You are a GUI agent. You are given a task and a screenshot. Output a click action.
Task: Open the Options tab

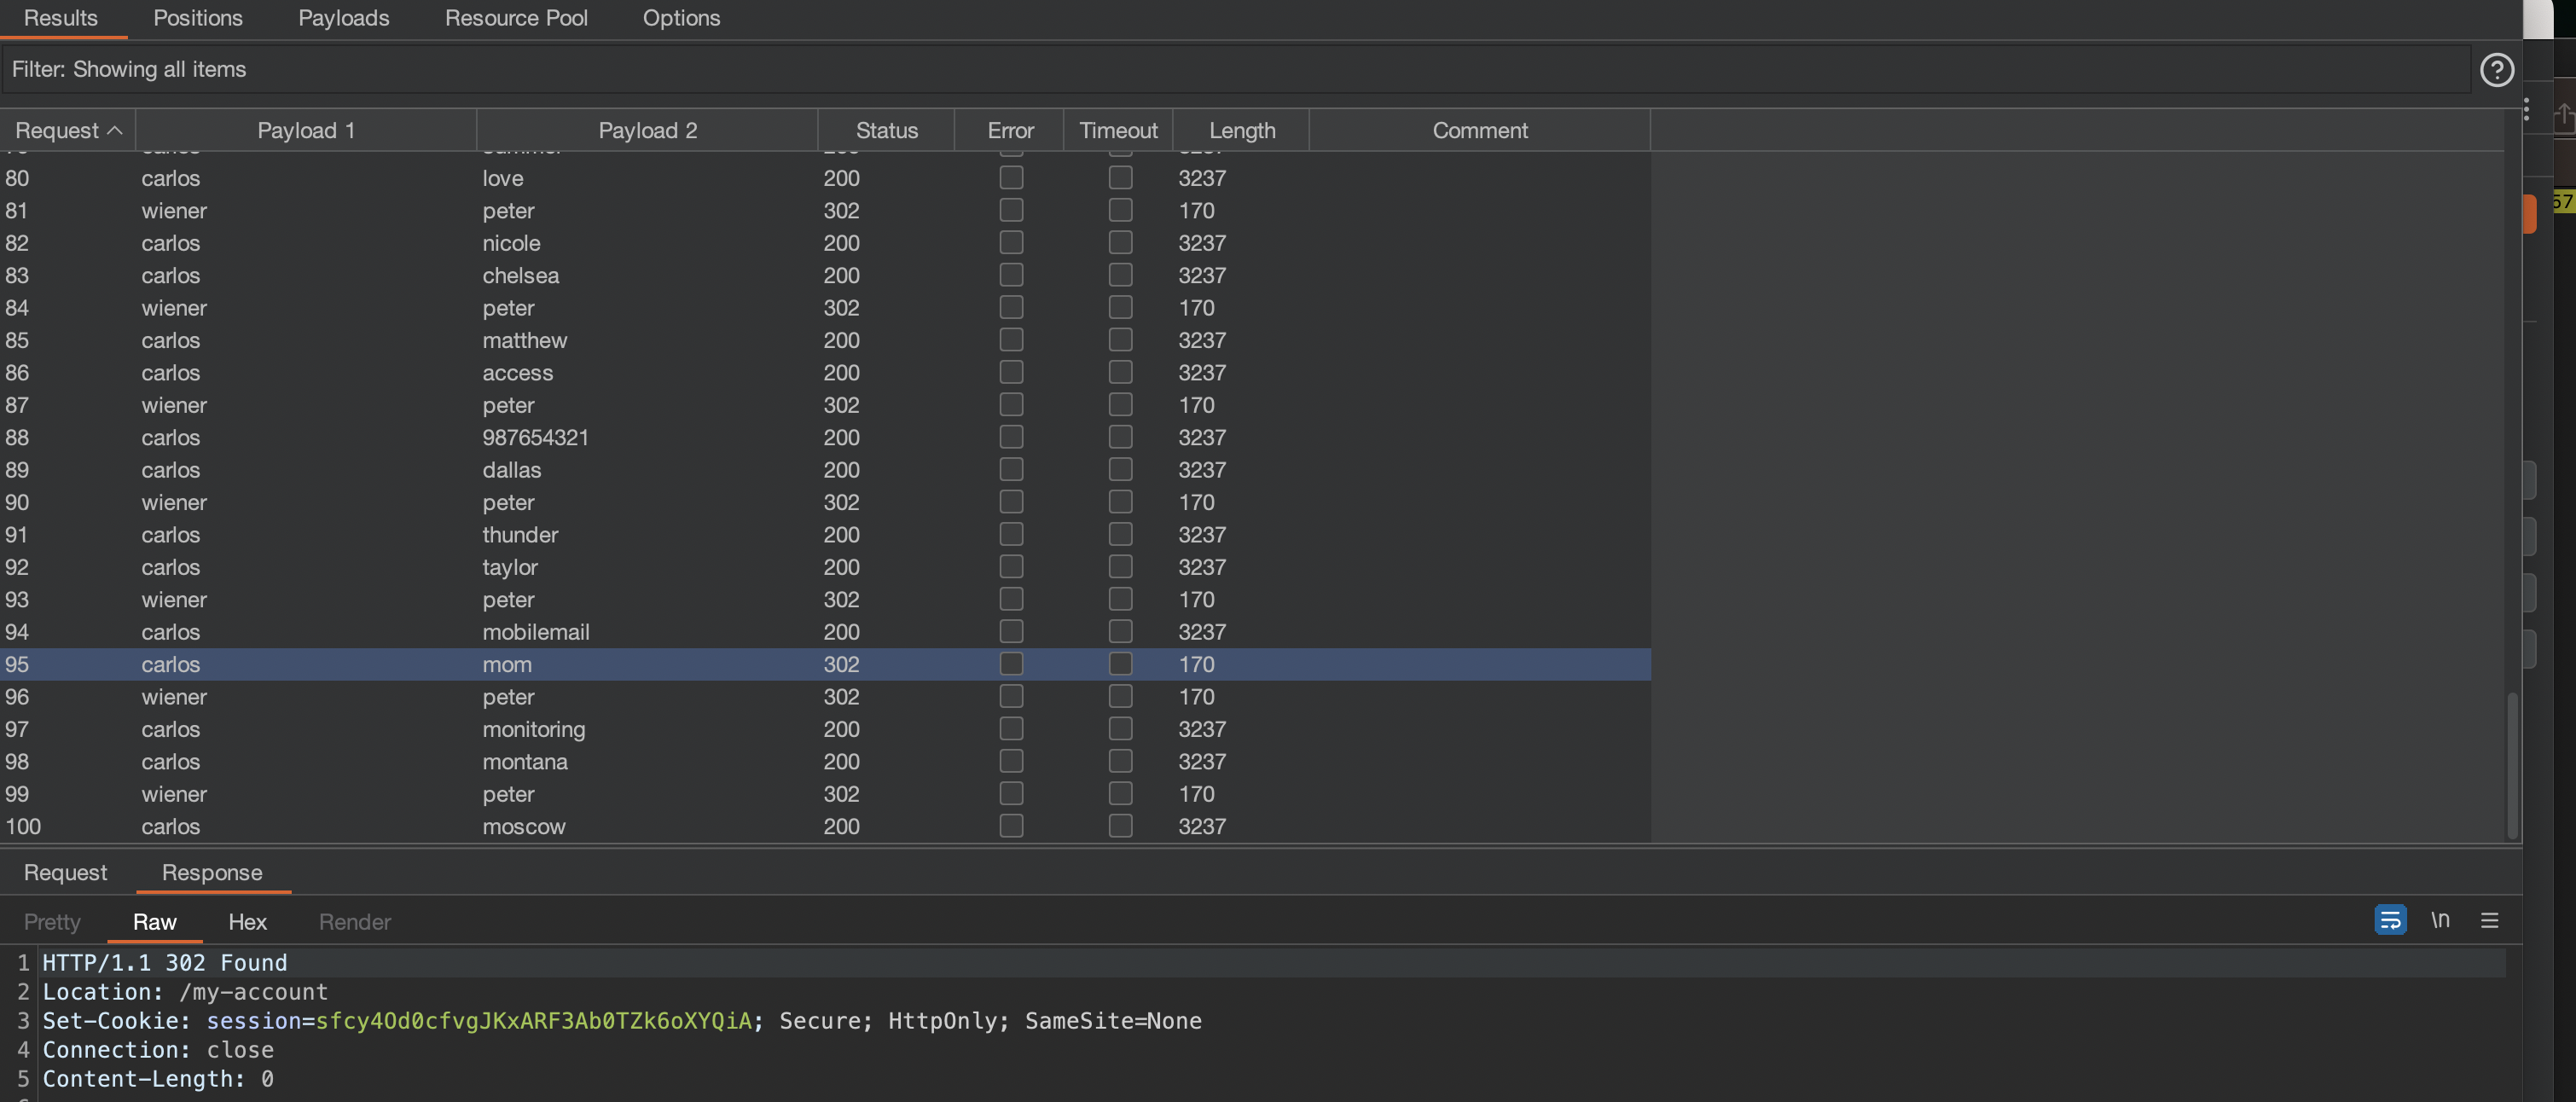(x=681, y=18)
